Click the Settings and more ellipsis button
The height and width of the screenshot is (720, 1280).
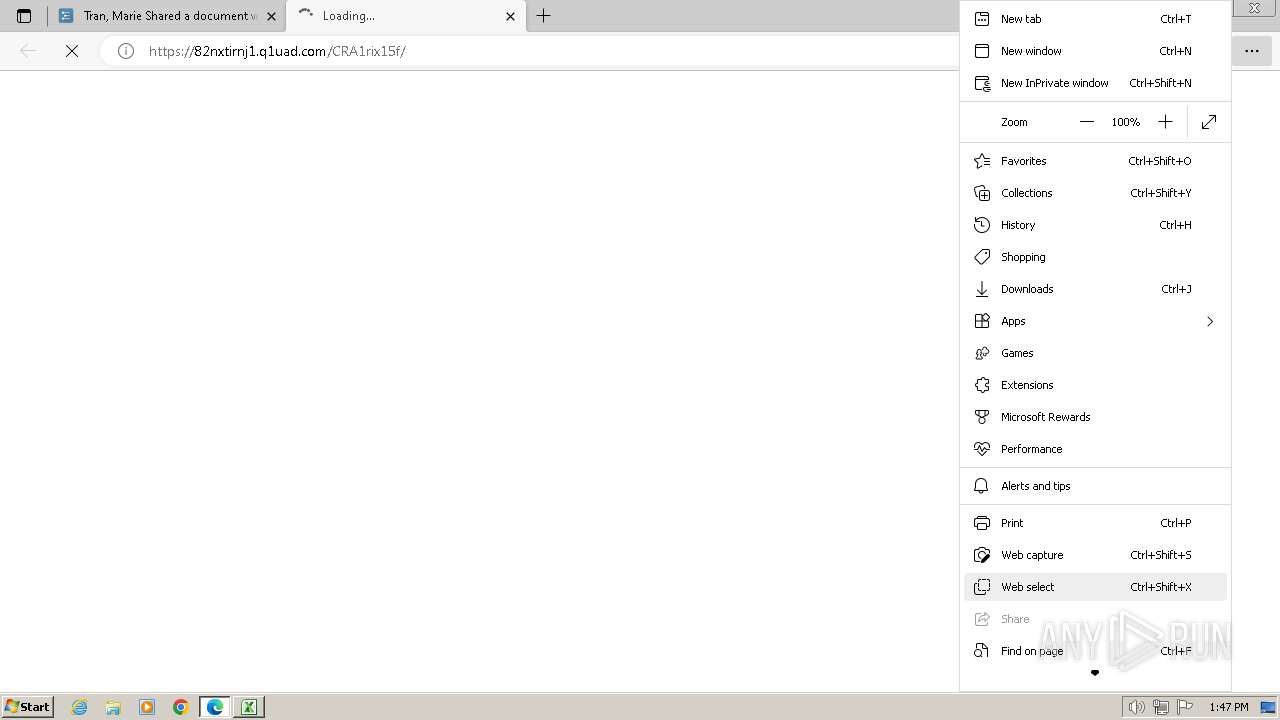pos(1251,51)
